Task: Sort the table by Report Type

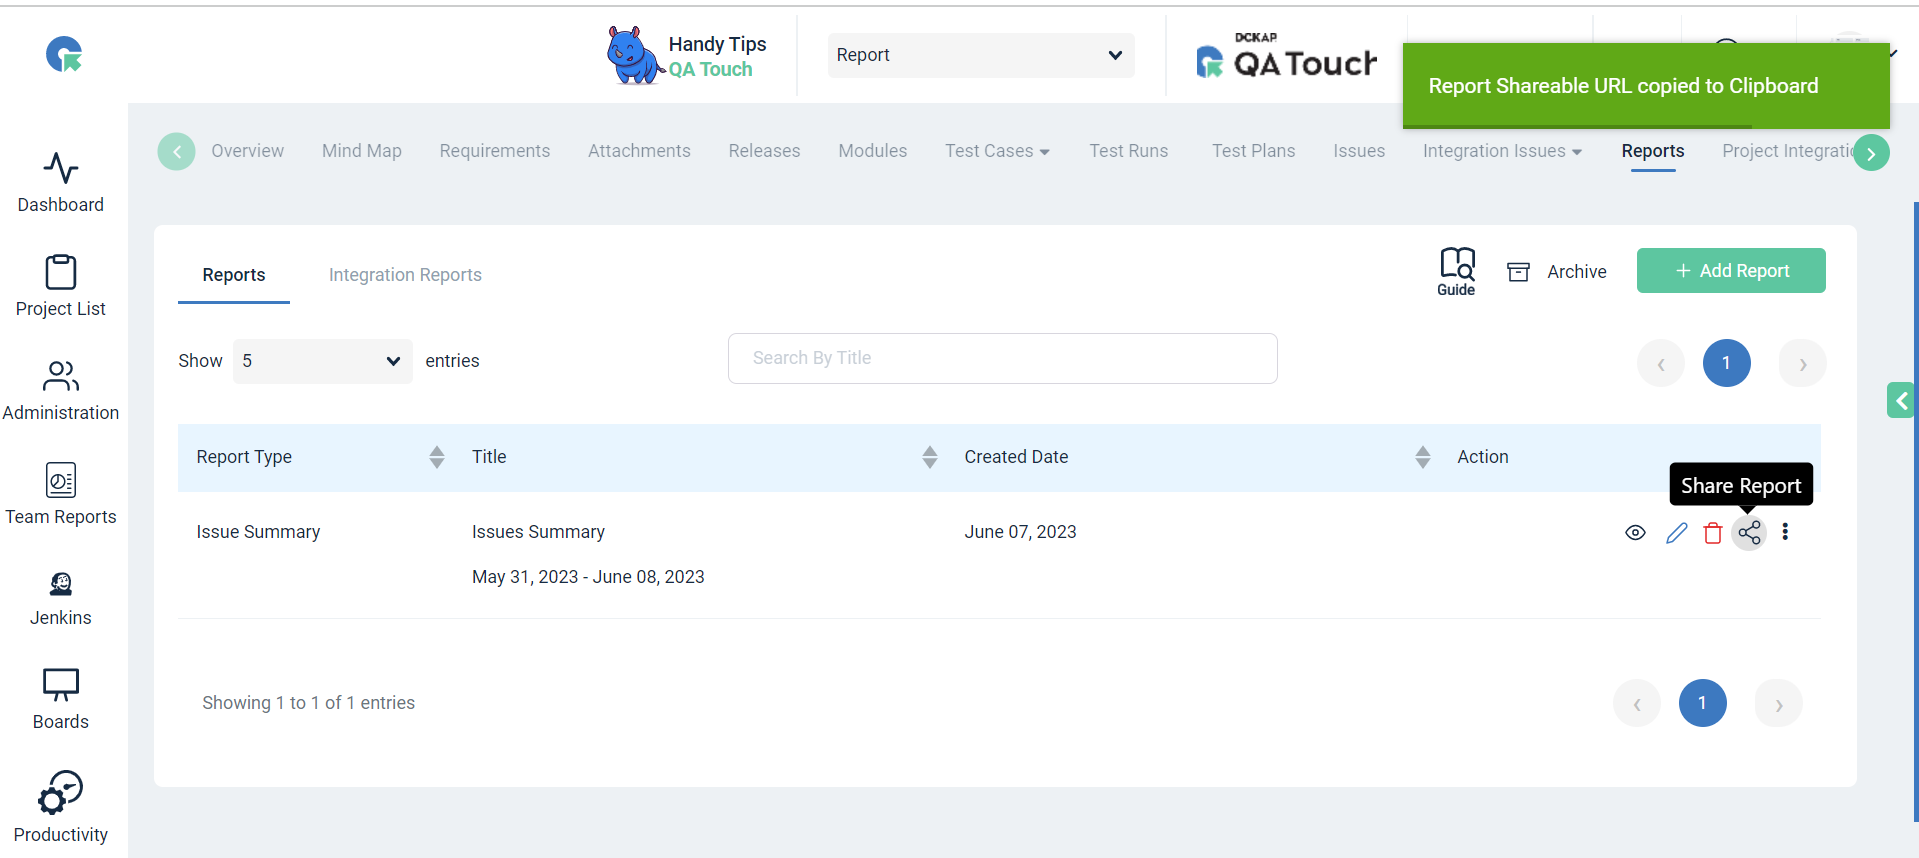Action: click(437, 457)
